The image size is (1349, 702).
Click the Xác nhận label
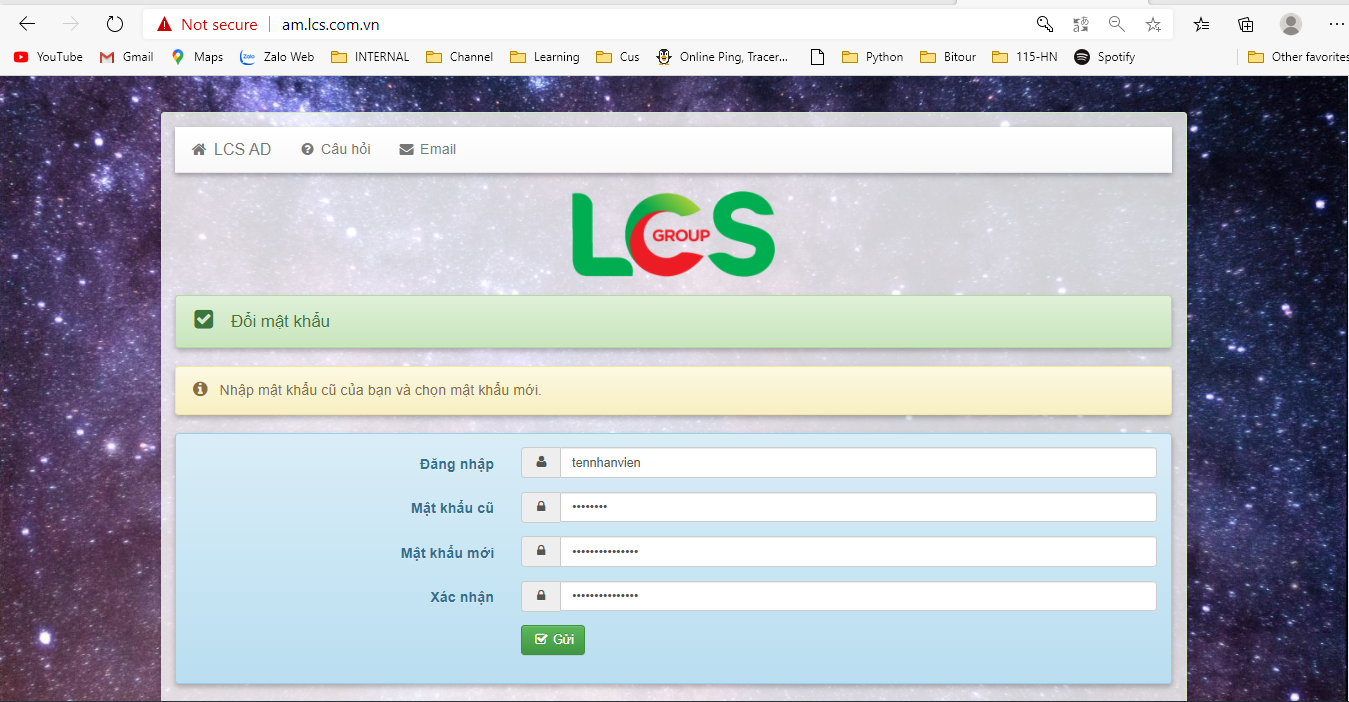(462, 597)
